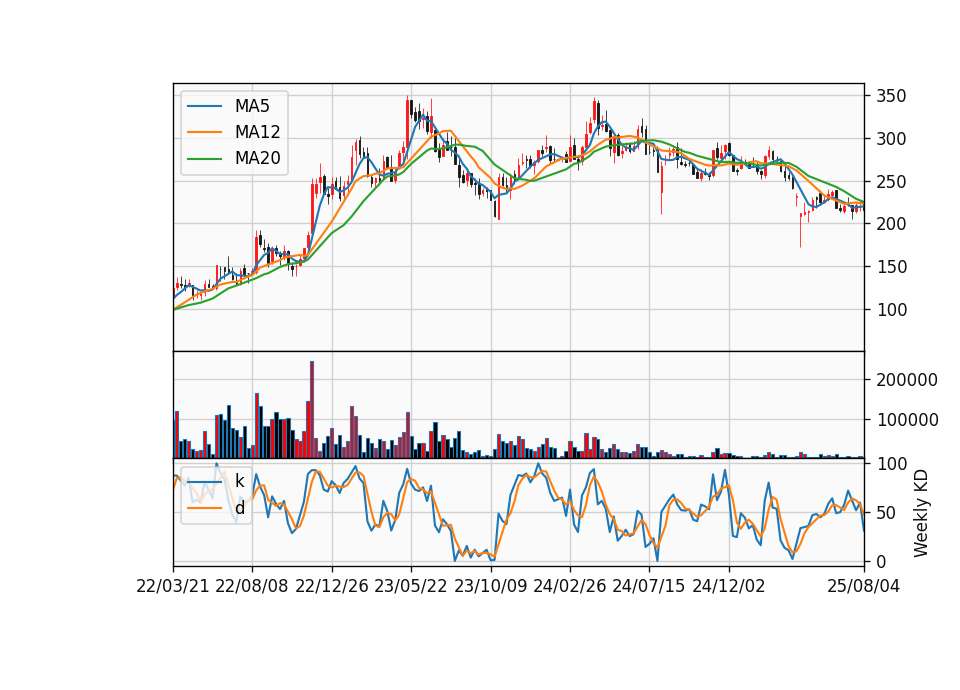Click the 200 price axis label
Screen dimensions: 960x690
point(891,224)
